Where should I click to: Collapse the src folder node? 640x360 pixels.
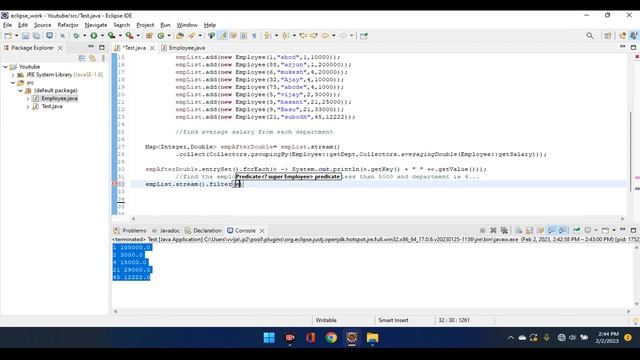[13, 82]
